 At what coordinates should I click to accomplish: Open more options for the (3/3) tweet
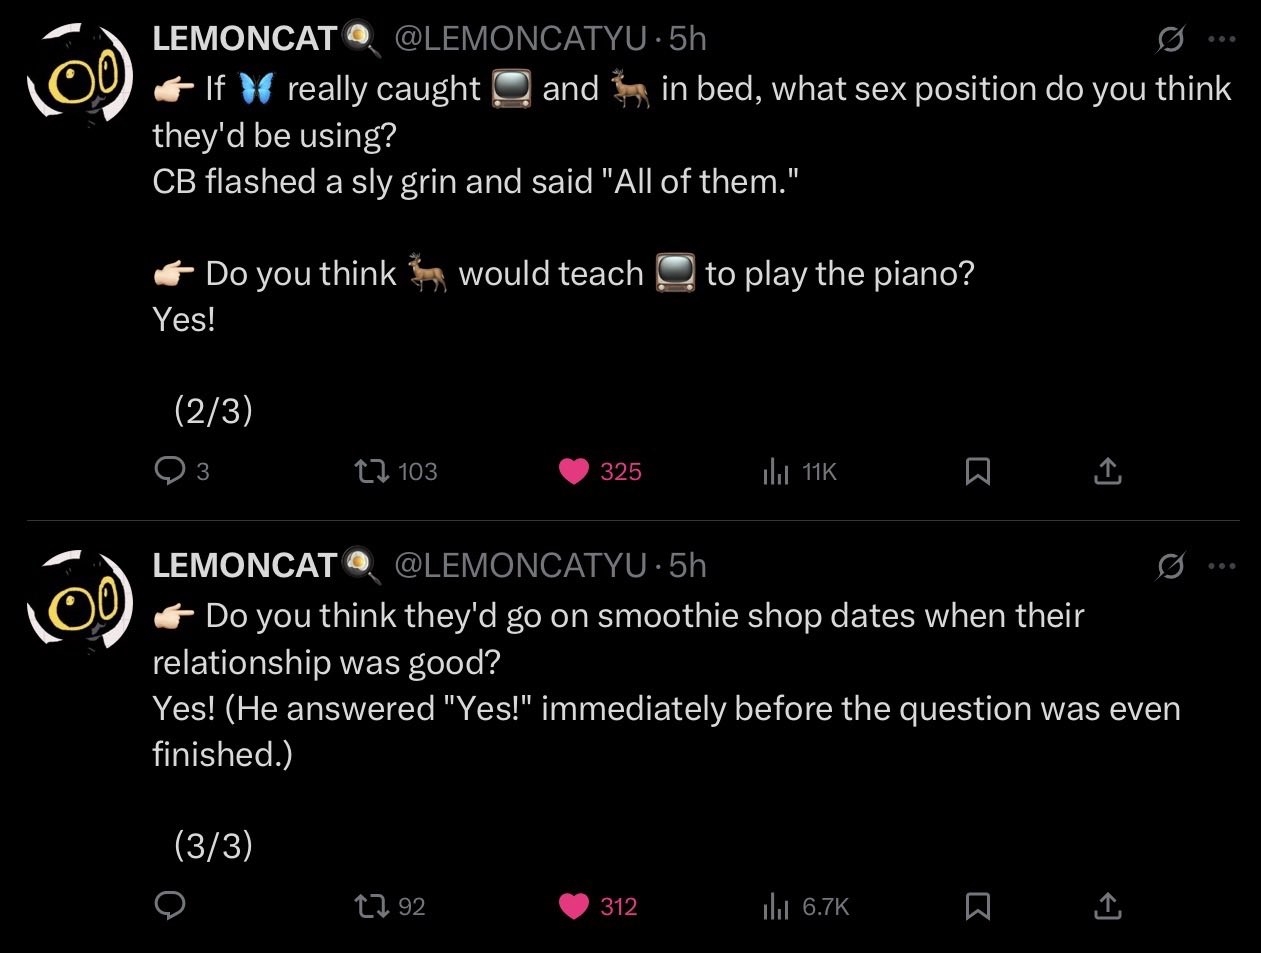[1222, 566]
